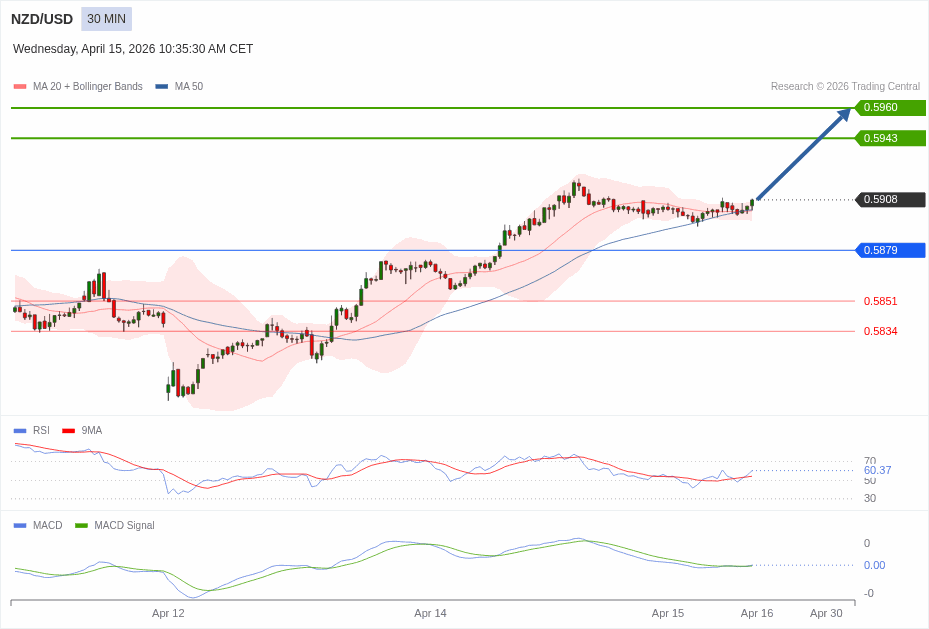Click the Research © 2026 Trading Central credit
This screenshot has height=629, width=929.
point(845,87)
